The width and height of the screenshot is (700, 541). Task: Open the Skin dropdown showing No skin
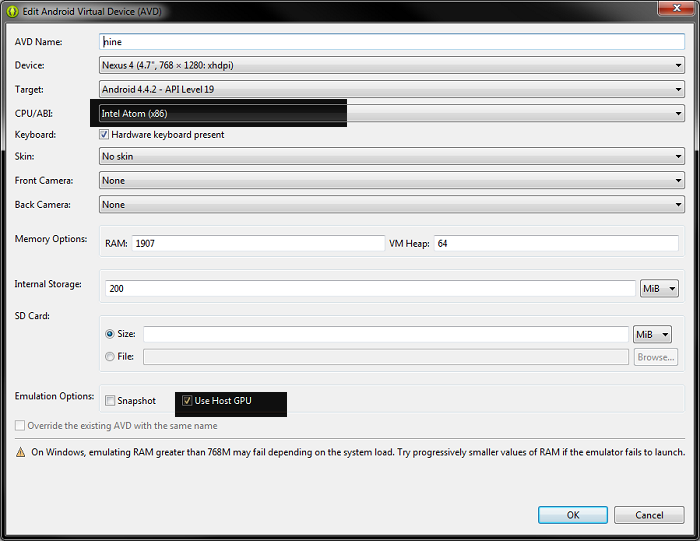pos(392,156)
